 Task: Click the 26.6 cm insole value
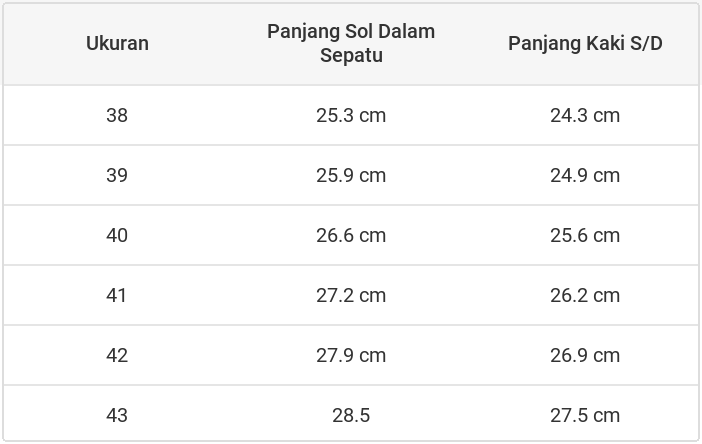tap(351, 235)
